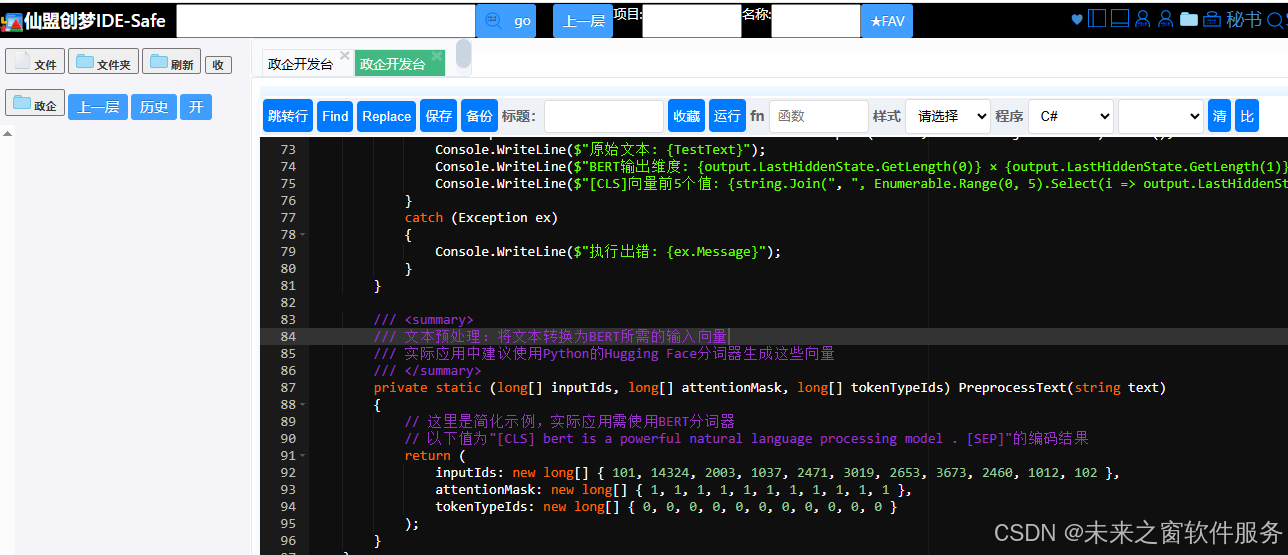The image size is (1288, 555).
Task: Focus the address input next to go
Action: coord(326,21)
